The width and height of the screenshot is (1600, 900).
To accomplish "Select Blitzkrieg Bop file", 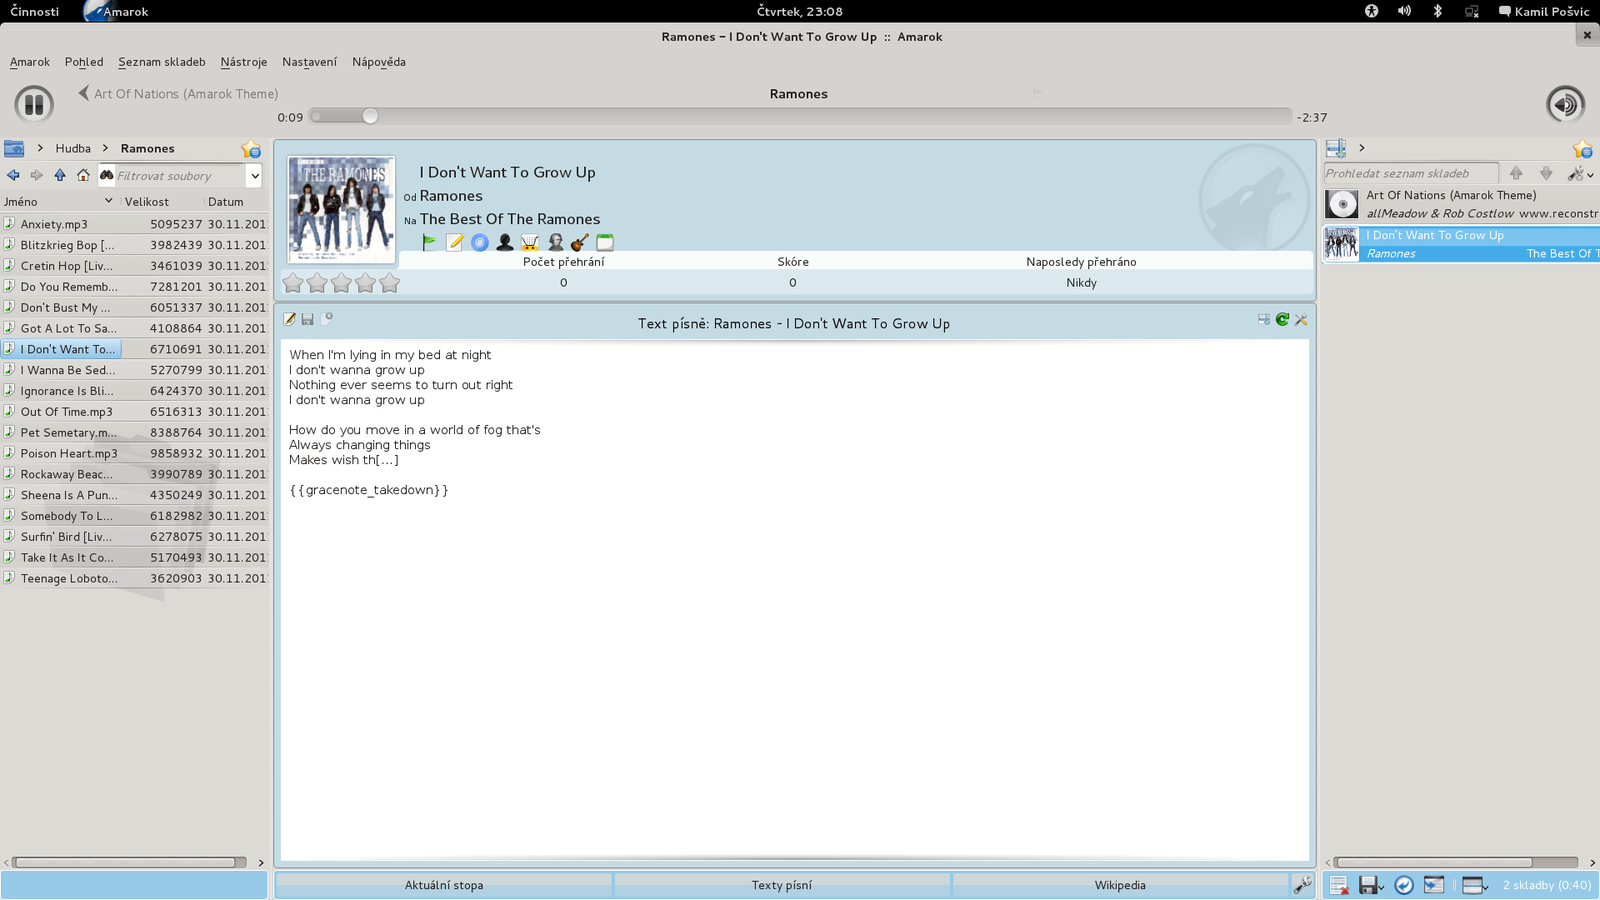I will point(134,245).
